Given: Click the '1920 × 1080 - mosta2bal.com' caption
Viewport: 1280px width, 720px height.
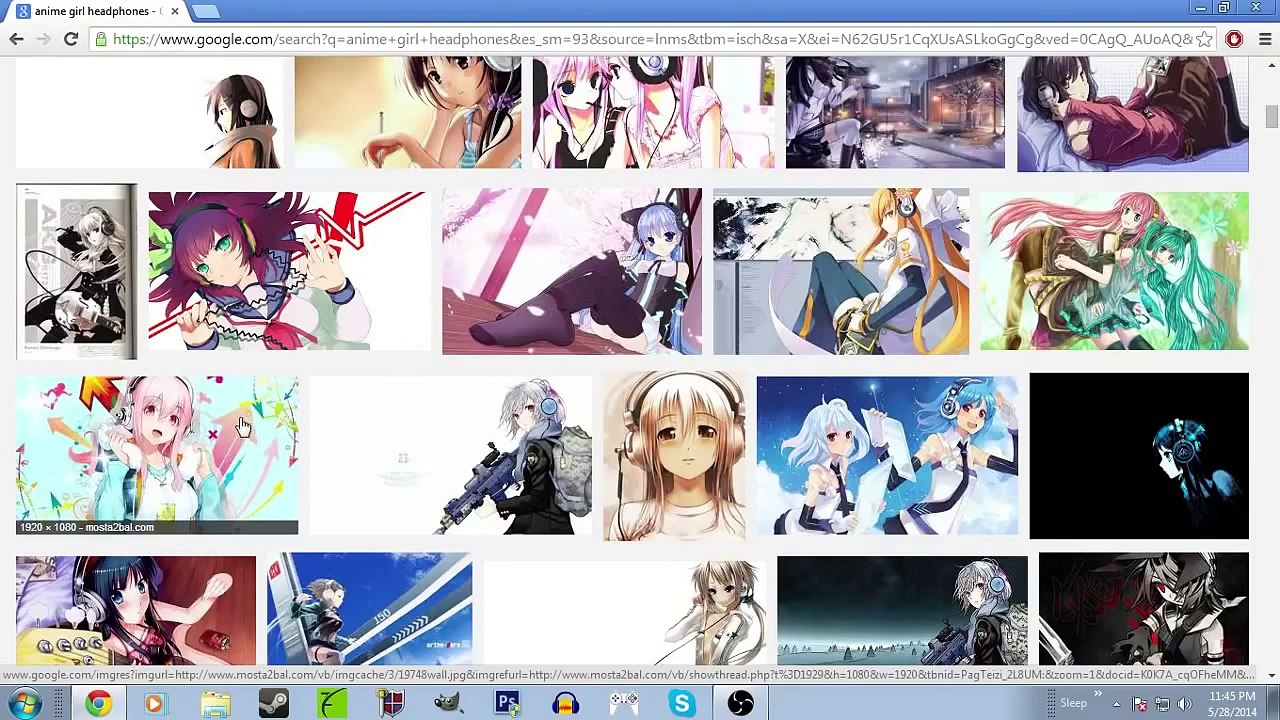Looking at the screenshot, I should [87, 527].
